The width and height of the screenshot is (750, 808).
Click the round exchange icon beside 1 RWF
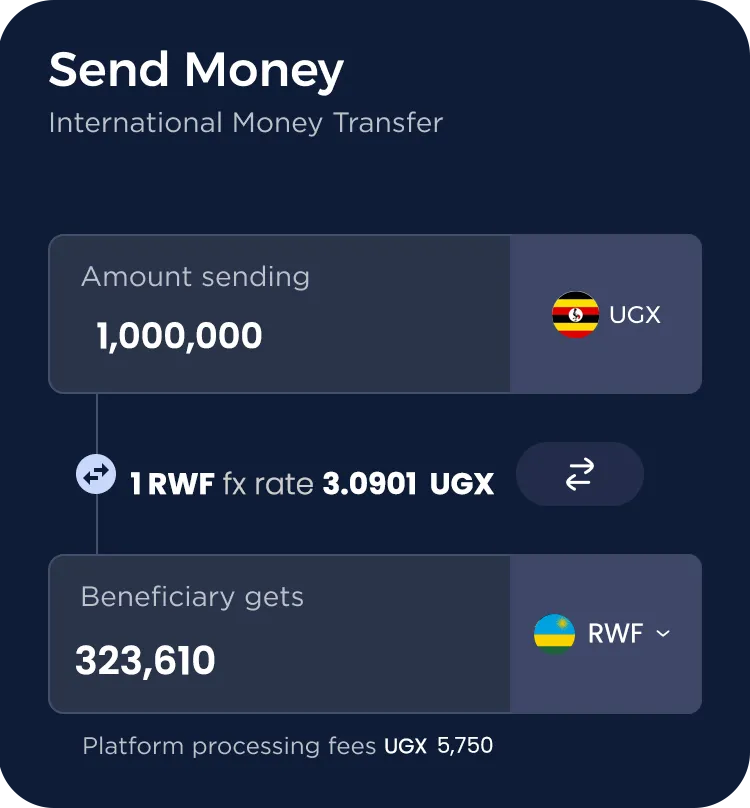(96, 474)
